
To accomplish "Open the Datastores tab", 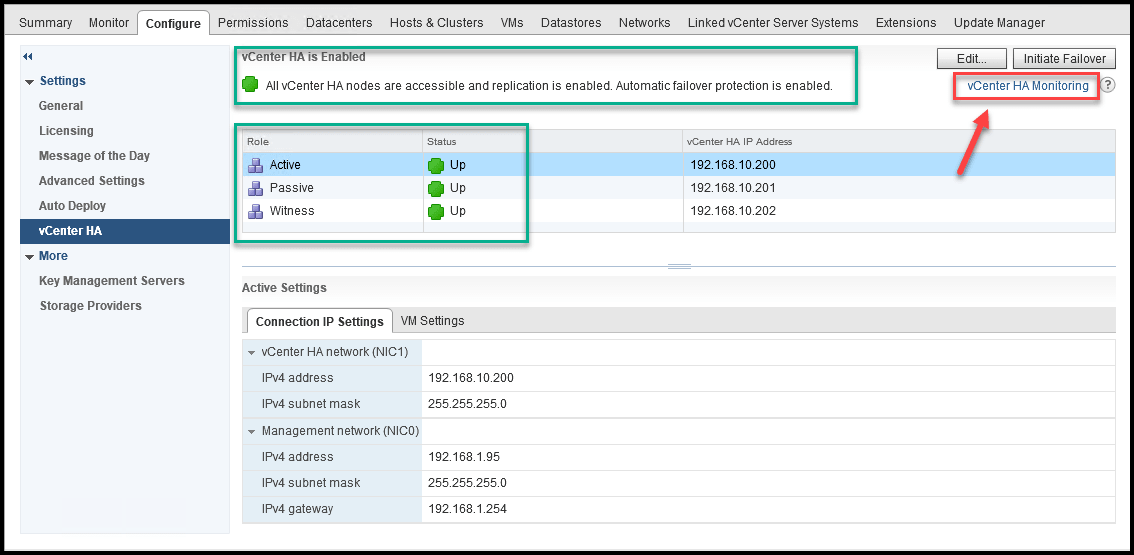I will coord(571,22).
